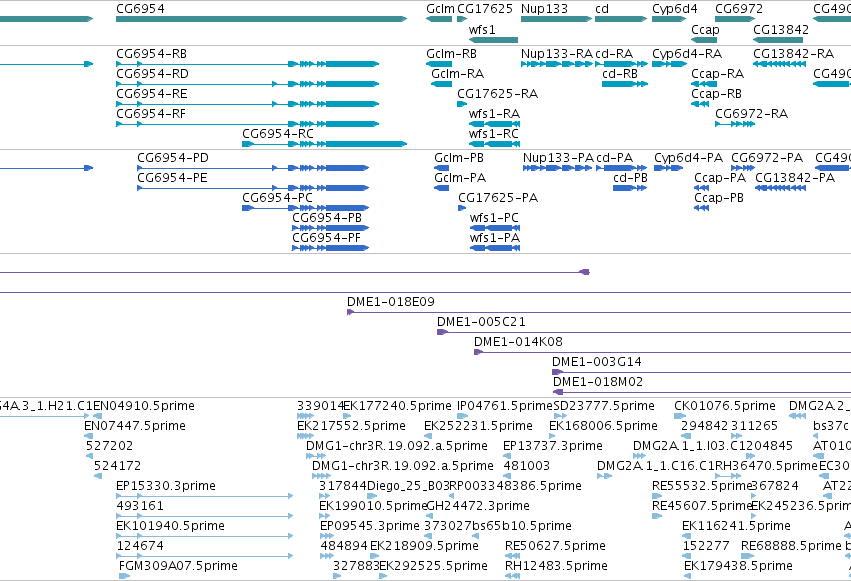Open the EP15330.3prime EST label
The width and height of the screenshot is (851, 581).
coord(166,486)
